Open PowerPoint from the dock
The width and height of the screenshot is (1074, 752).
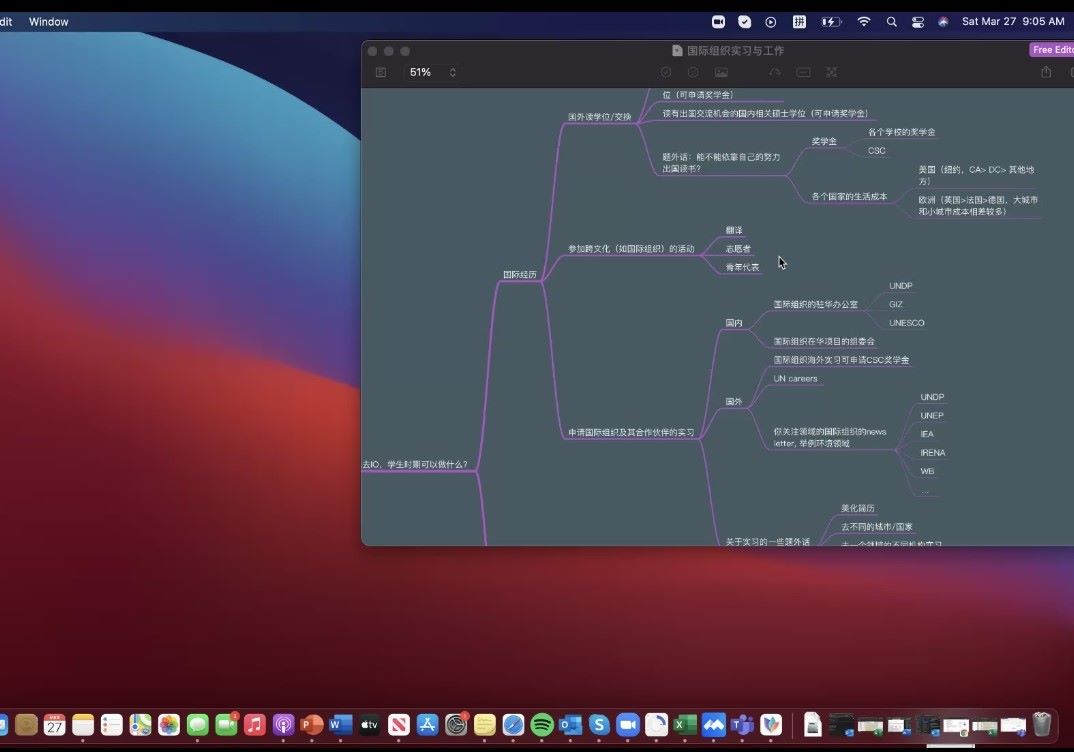(312, 725)
